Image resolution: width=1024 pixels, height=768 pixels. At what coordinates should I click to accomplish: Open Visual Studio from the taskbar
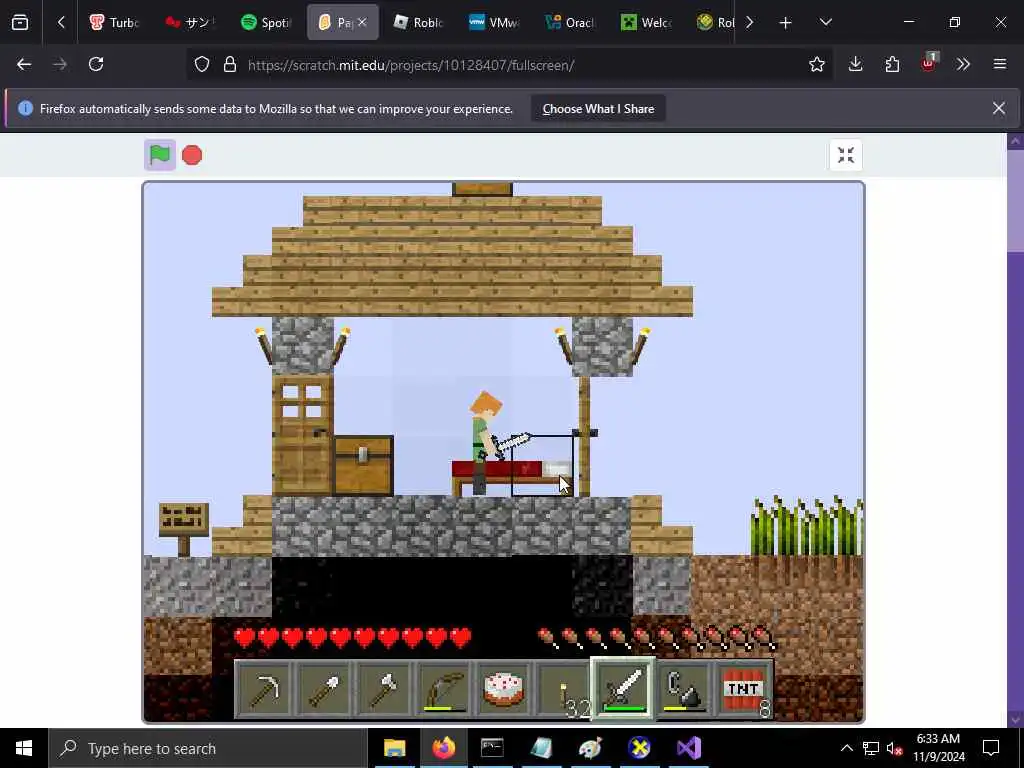tap(688, 748)
